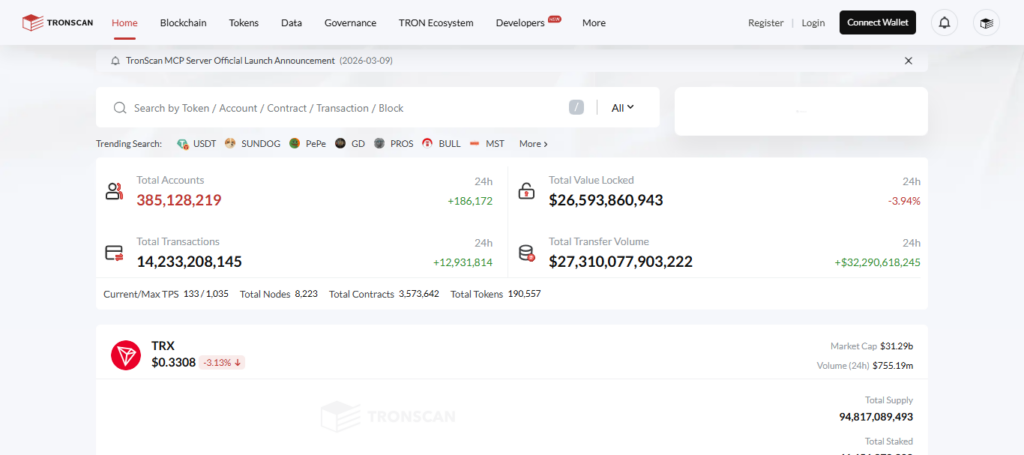Click the Total Transactions card icon

(114, 253)
